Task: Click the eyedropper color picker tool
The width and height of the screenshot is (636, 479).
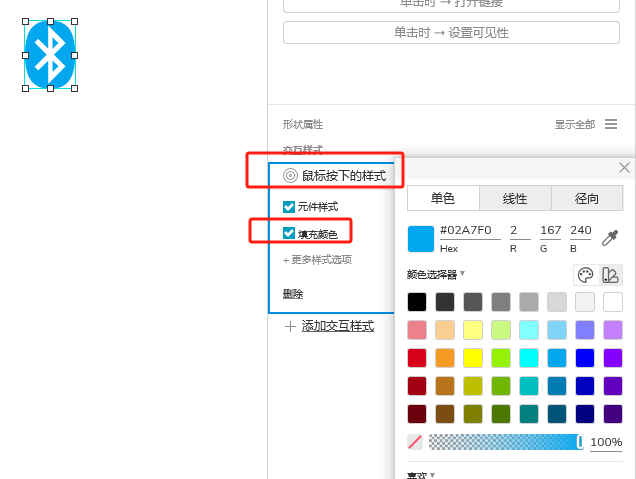Action: coord(610,238)
